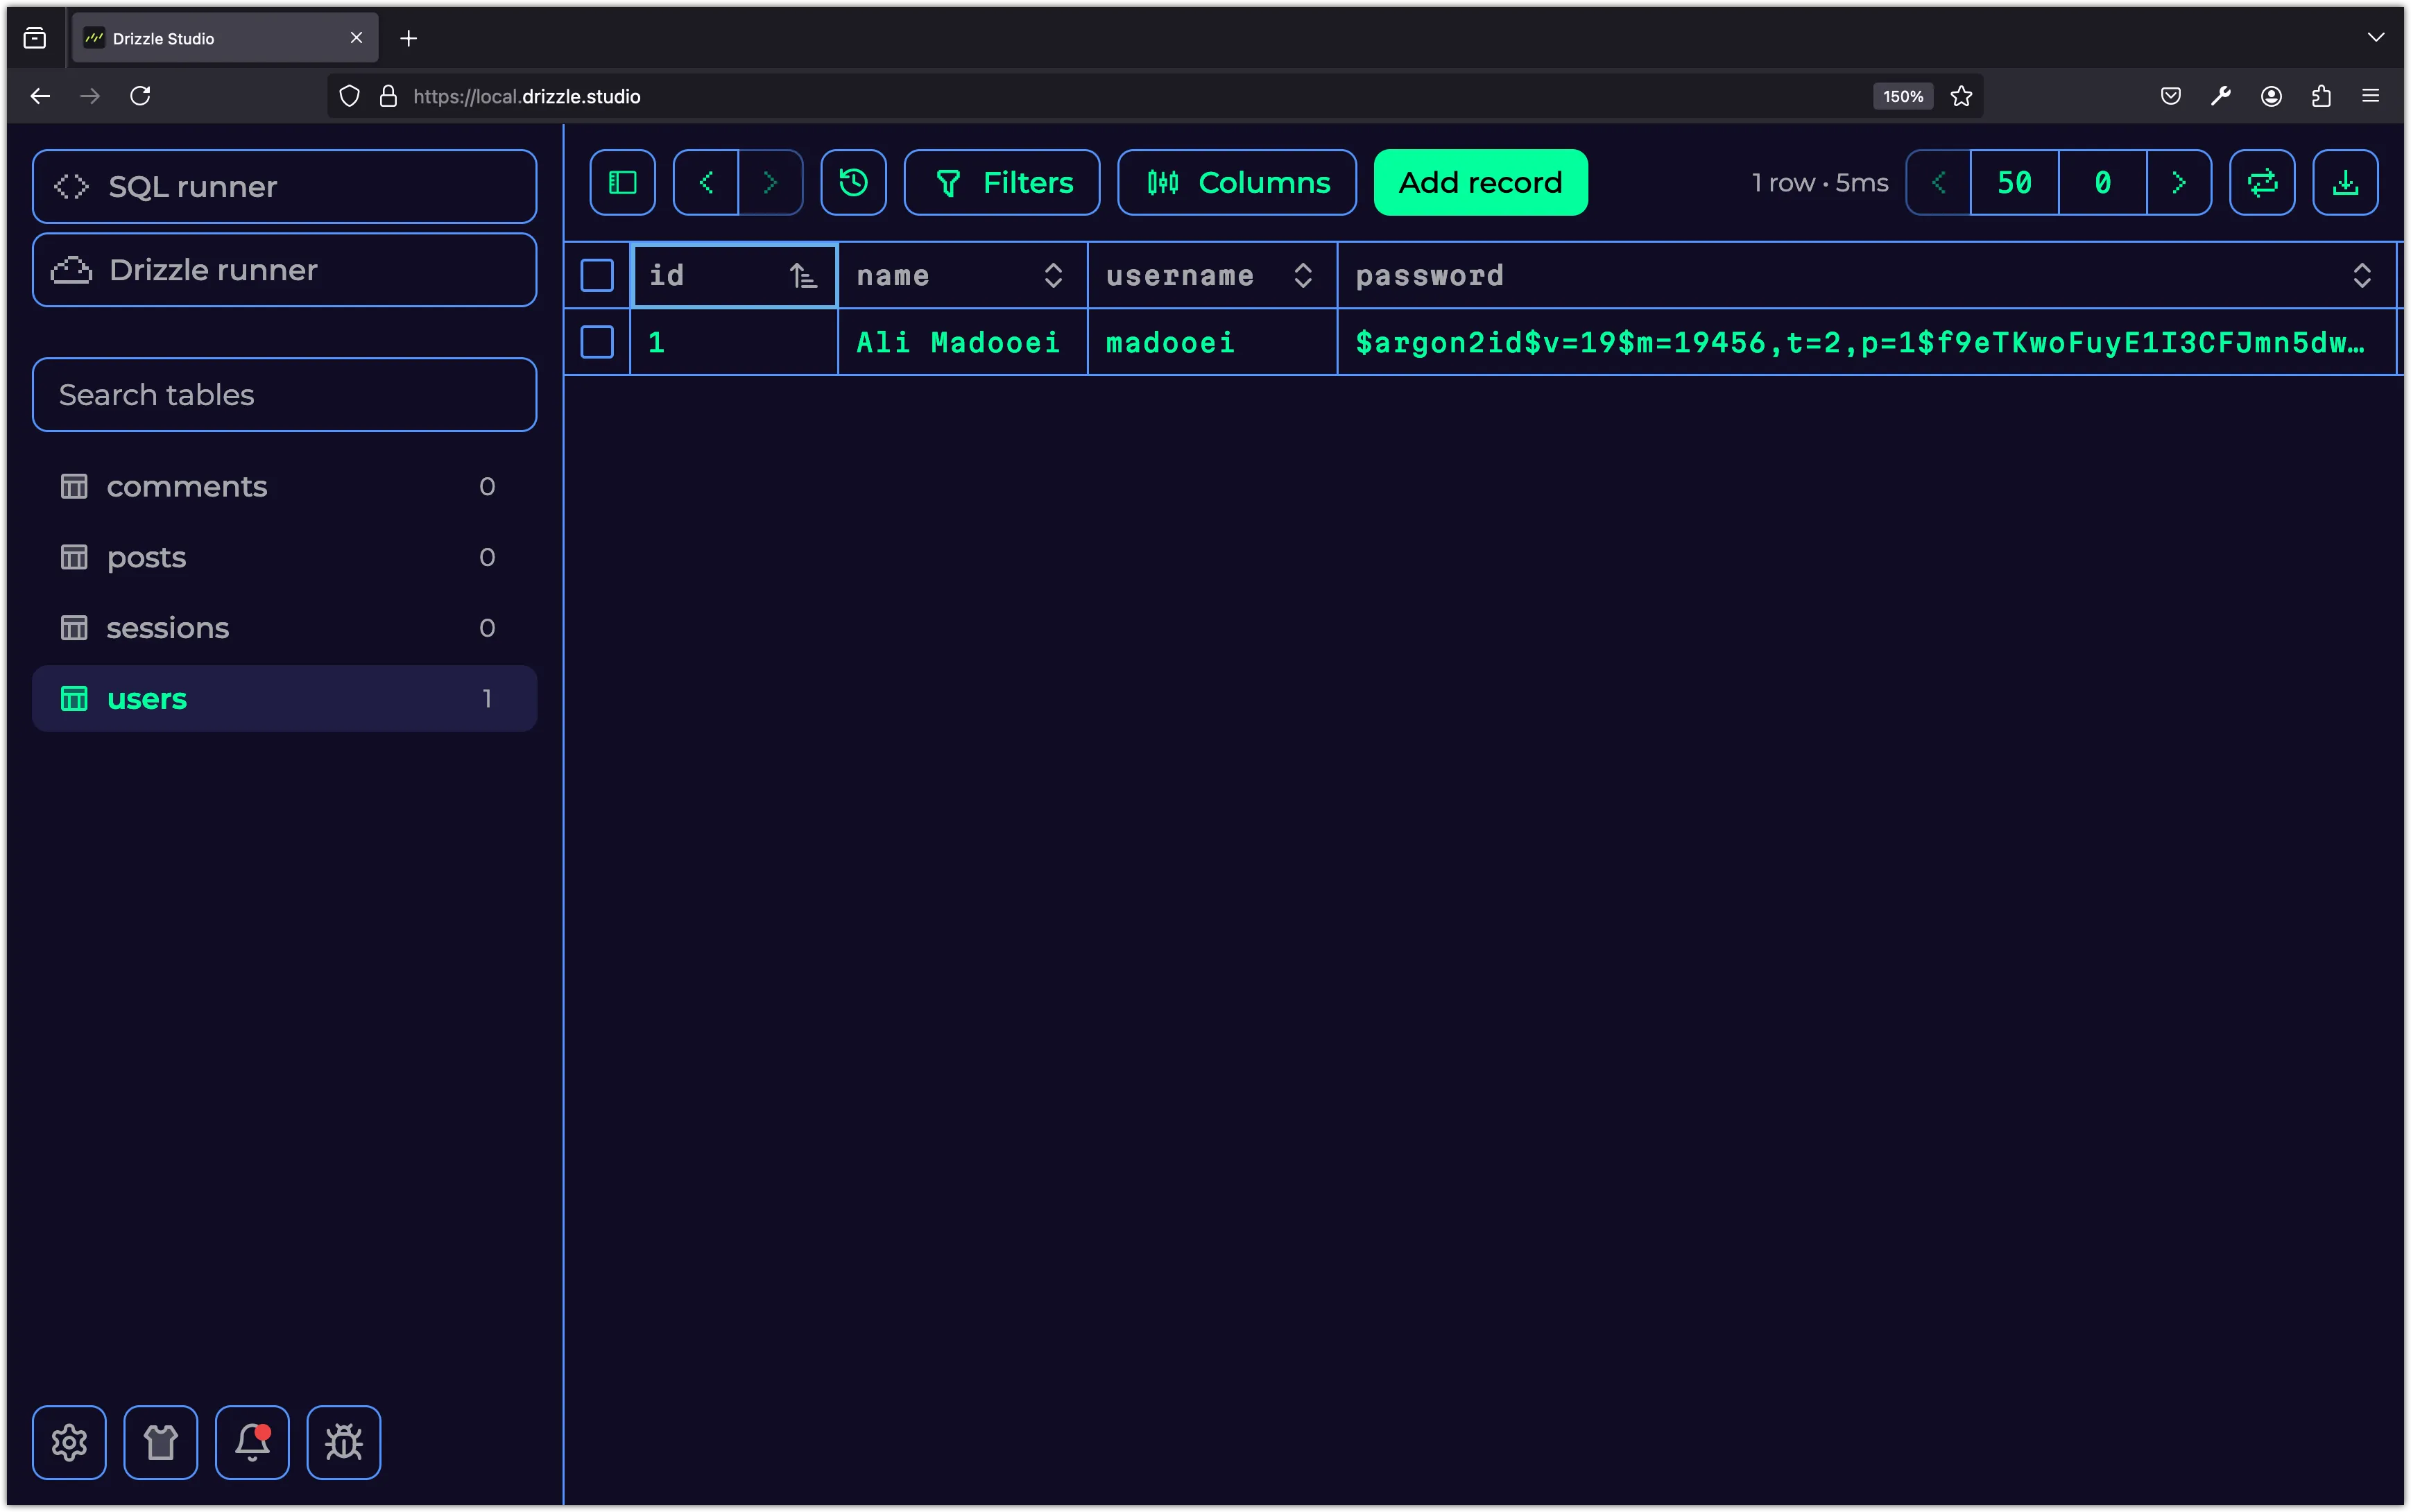Click the Drizzle Studio browser tab
The image size is (2411, 1512).
point(225,38)
